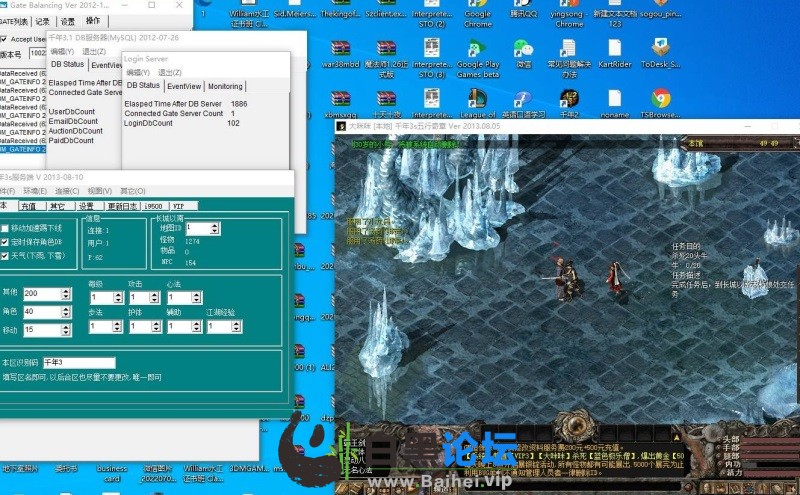Open the 腾讯QQ desktop shortcut
The width and height of the screenshot is (800, 495).
tap(523, 9)
